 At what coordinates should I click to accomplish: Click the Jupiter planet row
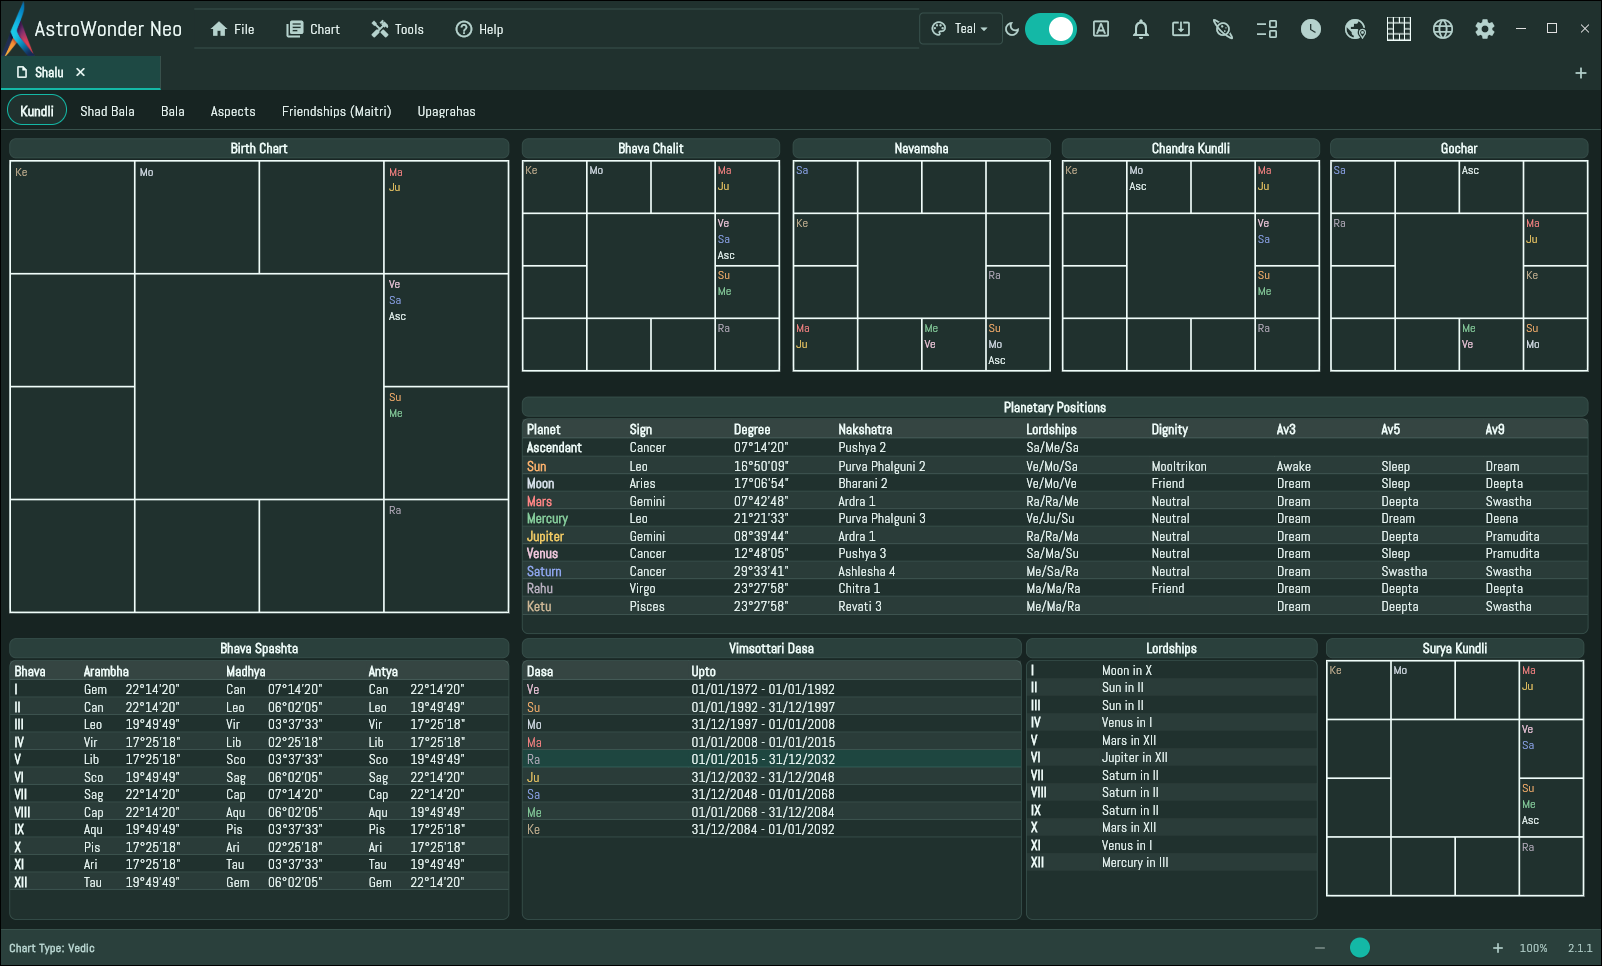tap(1055, 537)
